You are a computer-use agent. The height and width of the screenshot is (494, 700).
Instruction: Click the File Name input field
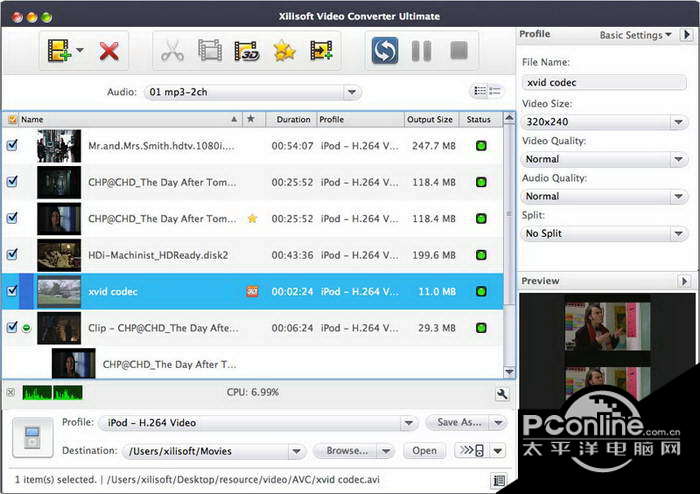(604, 83)
